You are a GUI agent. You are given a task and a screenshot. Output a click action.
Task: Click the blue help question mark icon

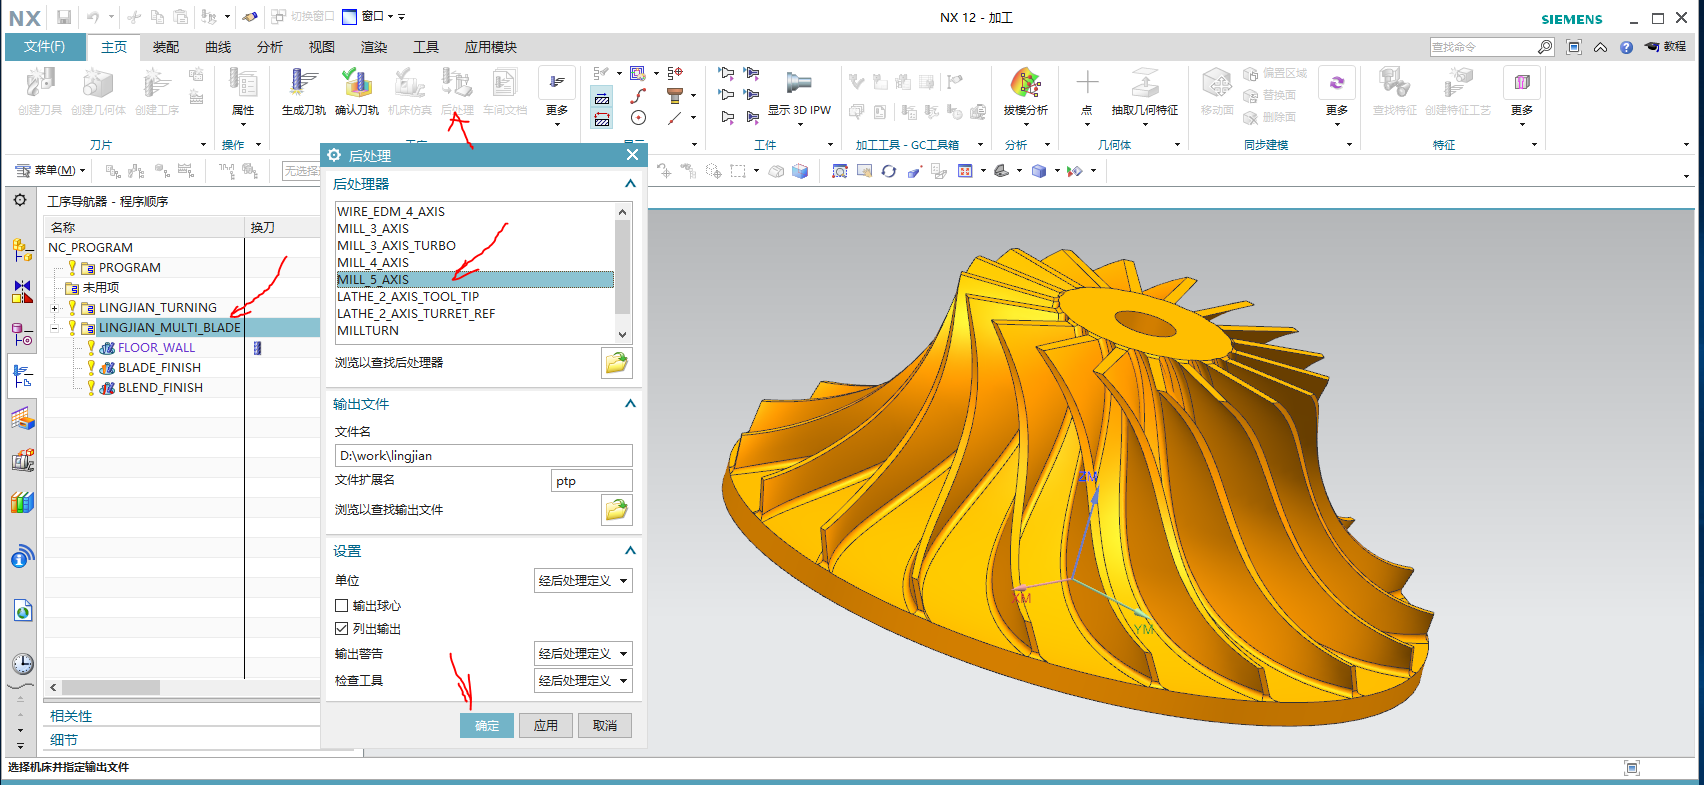coord(1626,47)
